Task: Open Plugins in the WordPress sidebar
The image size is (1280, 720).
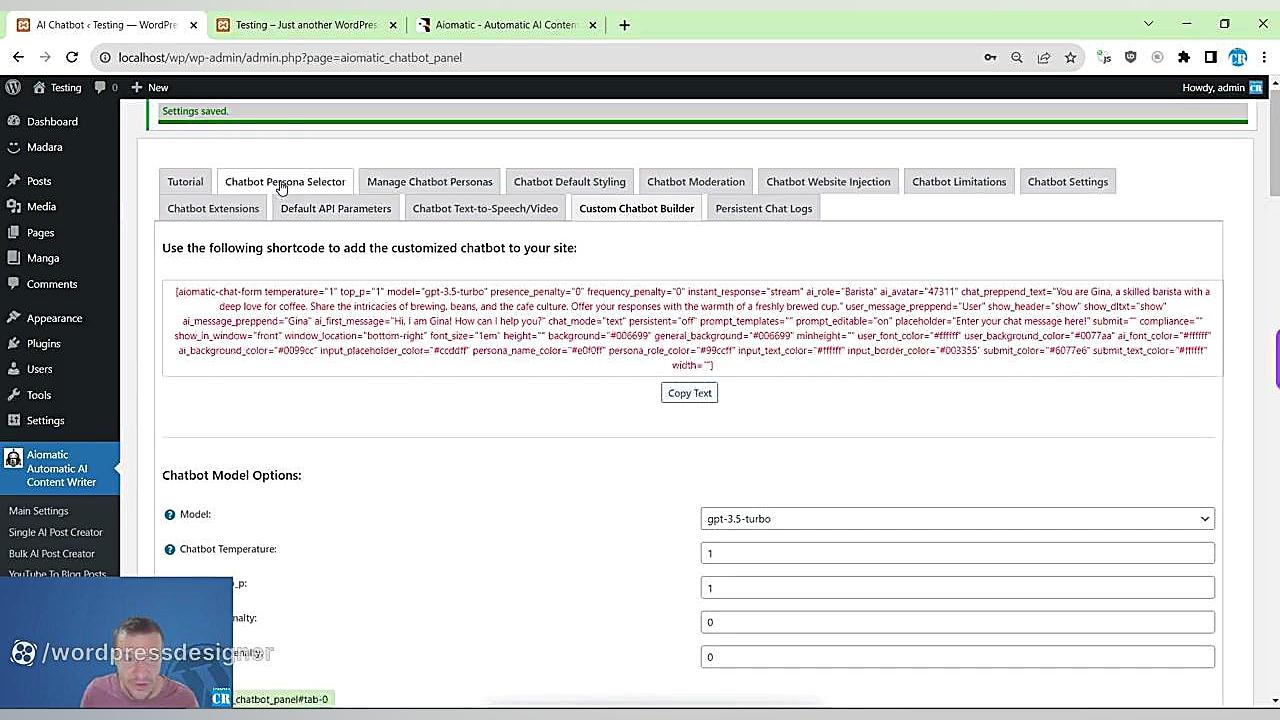Action: 44,343
